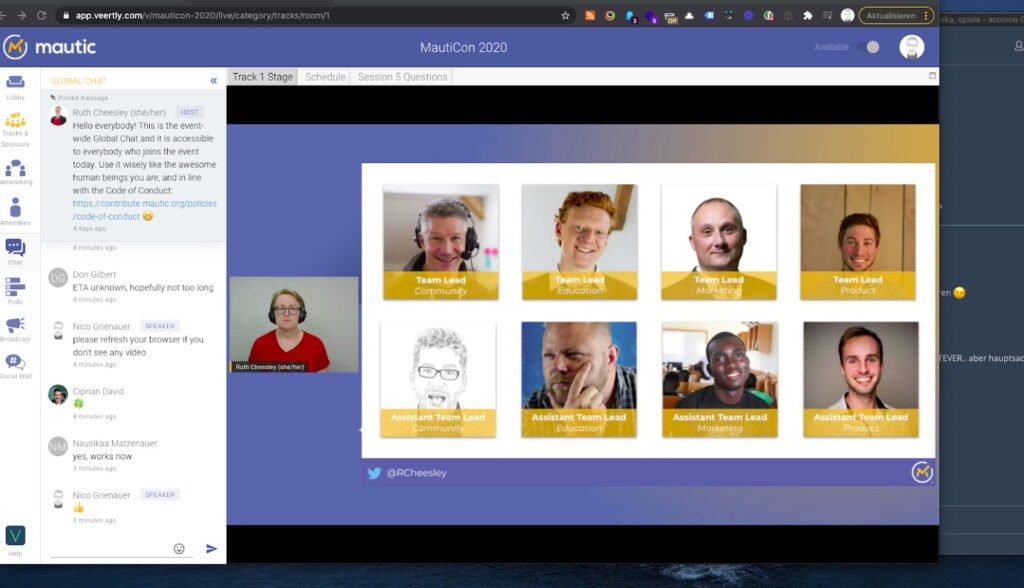Screen dimensions: 1024x588
Task: Click the Don Gilbert name in chat
Action: (x=94, y=274)
